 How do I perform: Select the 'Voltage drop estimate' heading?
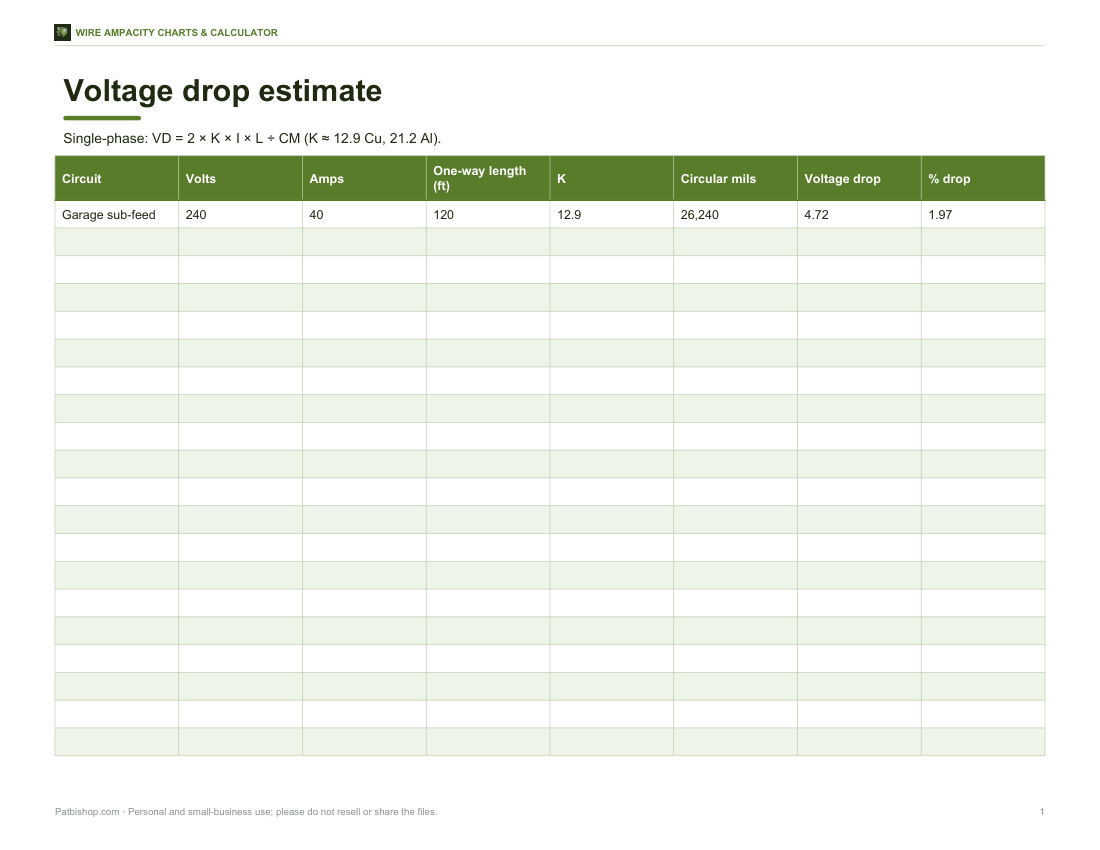(x=222, y=91)
